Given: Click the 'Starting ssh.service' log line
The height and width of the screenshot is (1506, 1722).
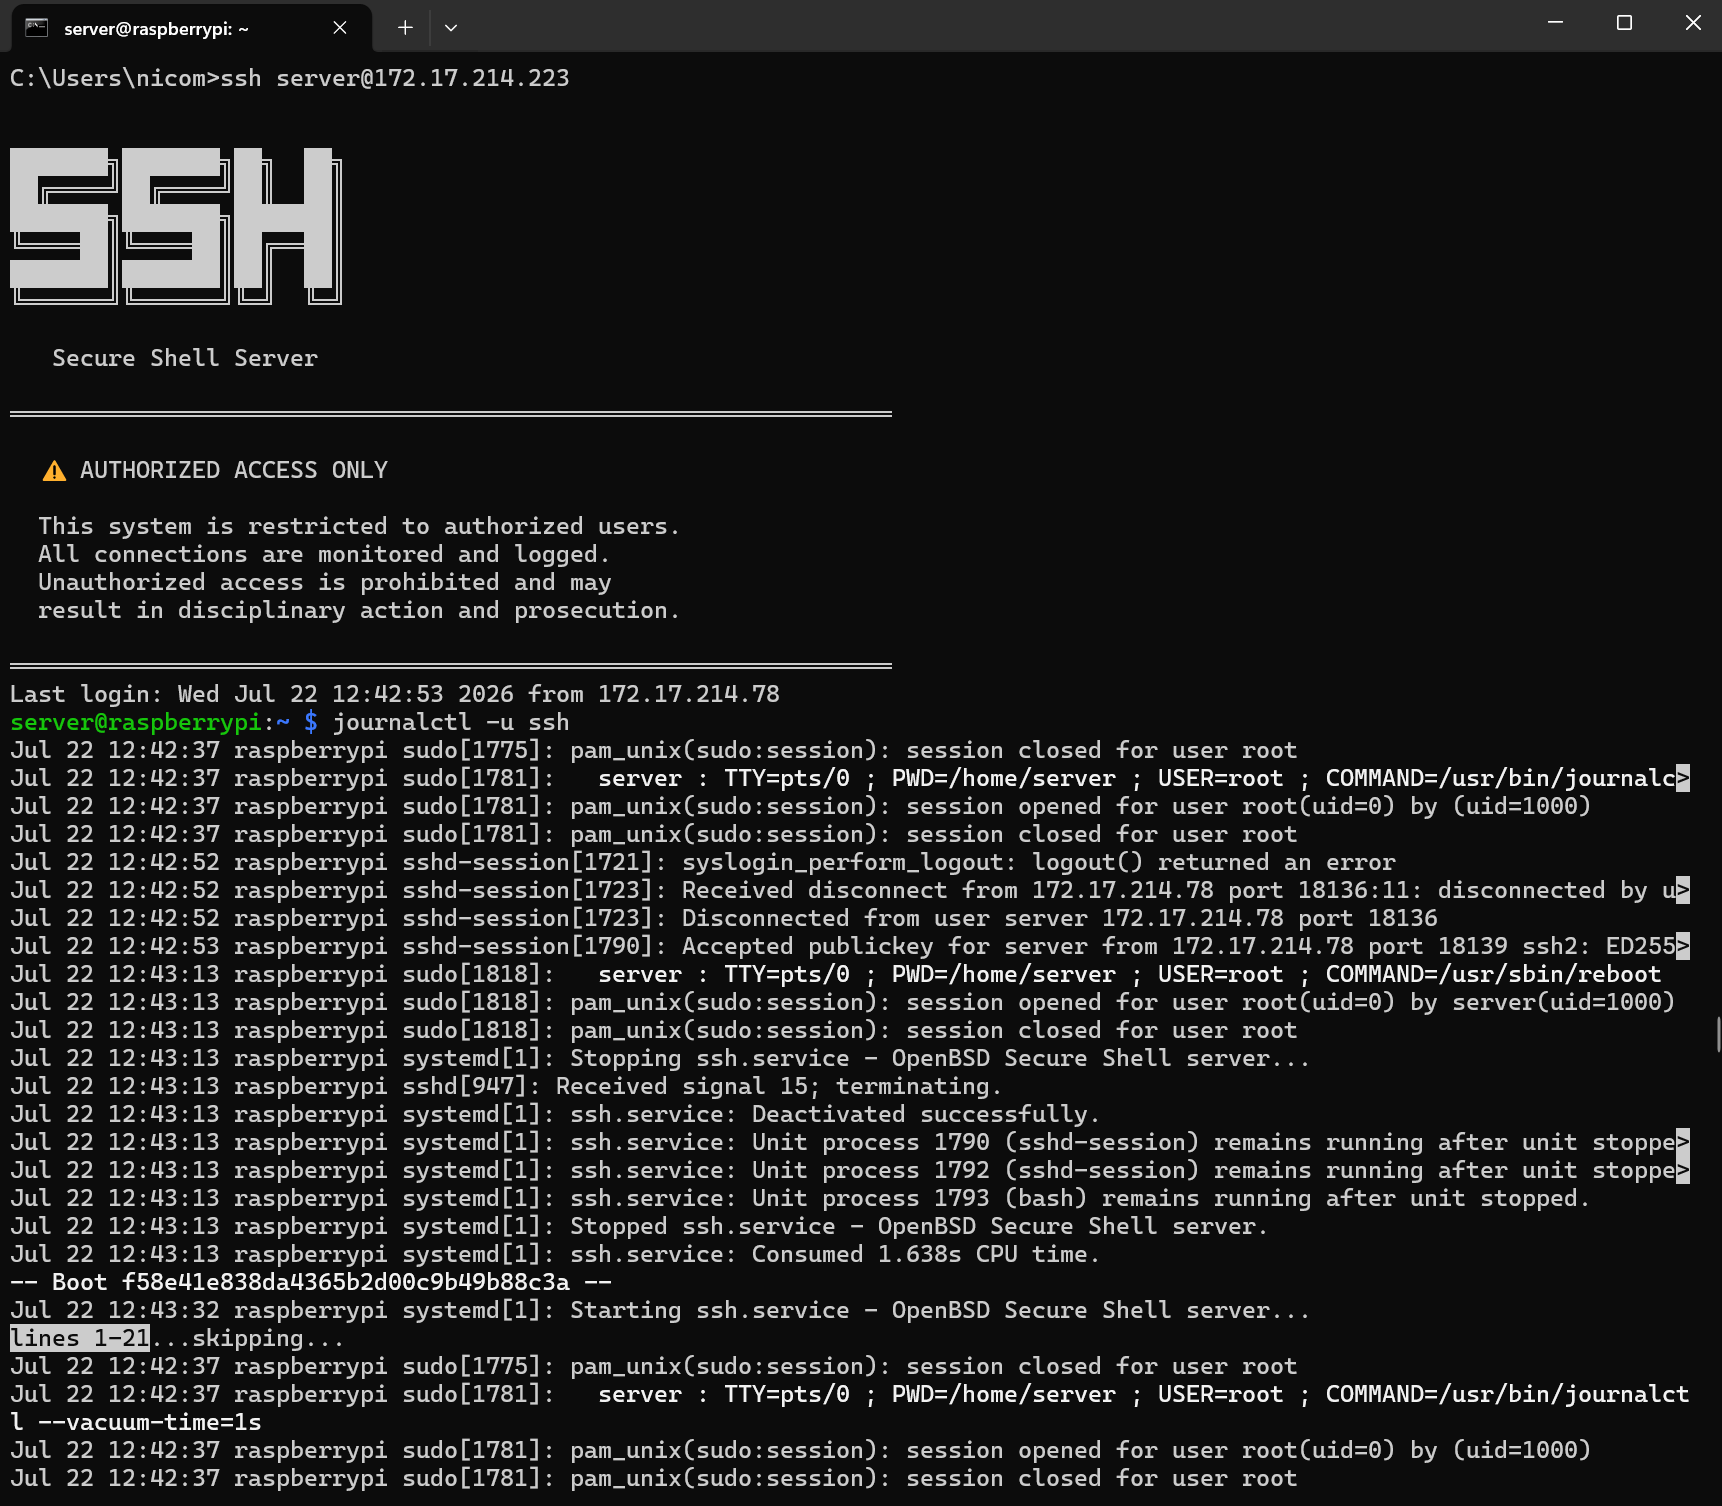Looking at the screenshot, I should click(x=660, y=1310).
